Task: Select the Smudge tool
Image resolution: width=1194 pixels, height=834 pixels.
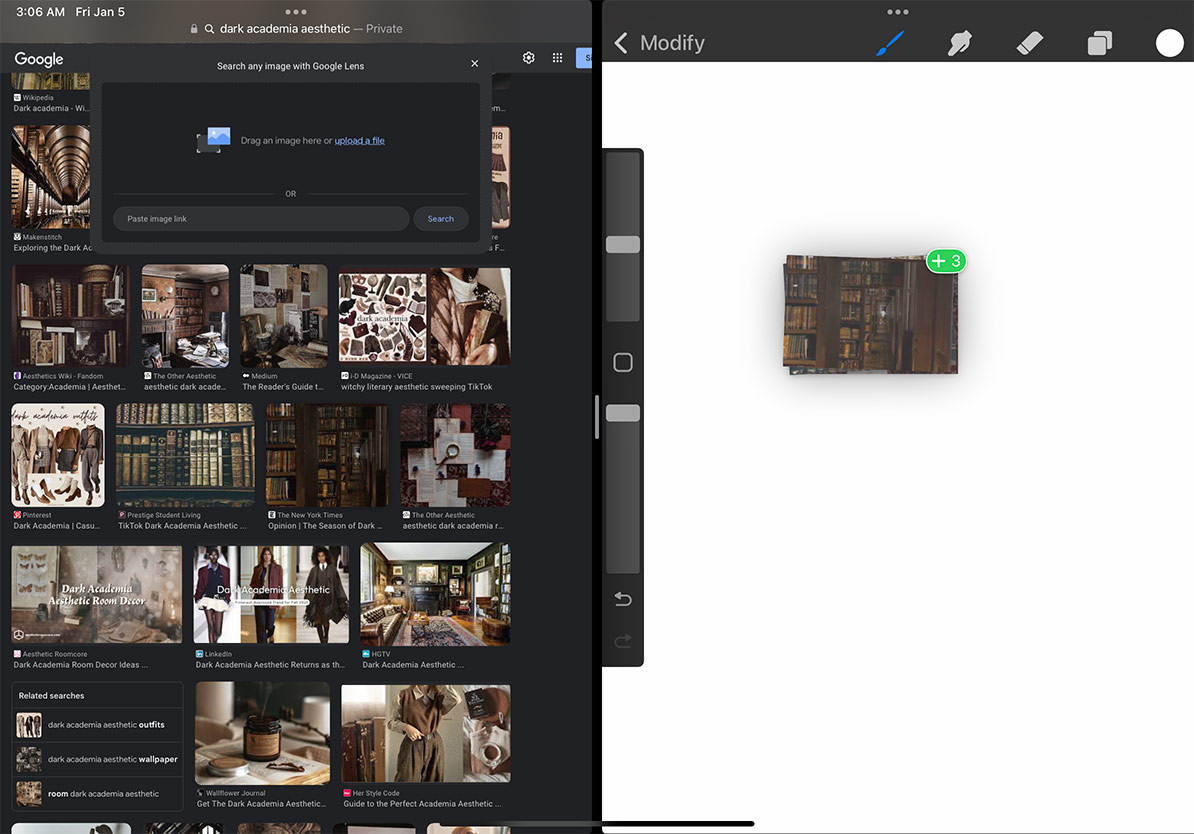Action: [x=959, y=42]
